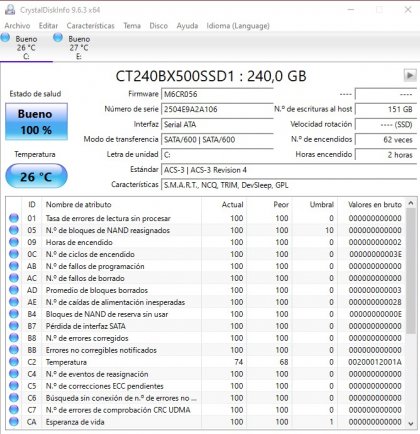
Task: Click the host writes value 151 GB
Action: coord(386,109)
